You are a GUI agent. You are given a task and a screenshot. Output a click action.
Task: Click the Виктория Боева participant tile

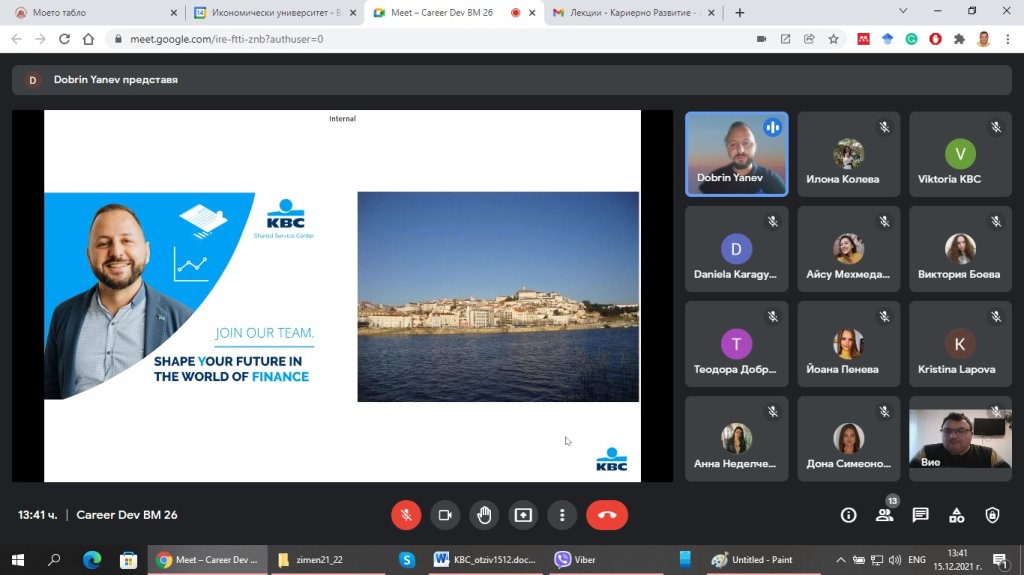tap(960, 249)
